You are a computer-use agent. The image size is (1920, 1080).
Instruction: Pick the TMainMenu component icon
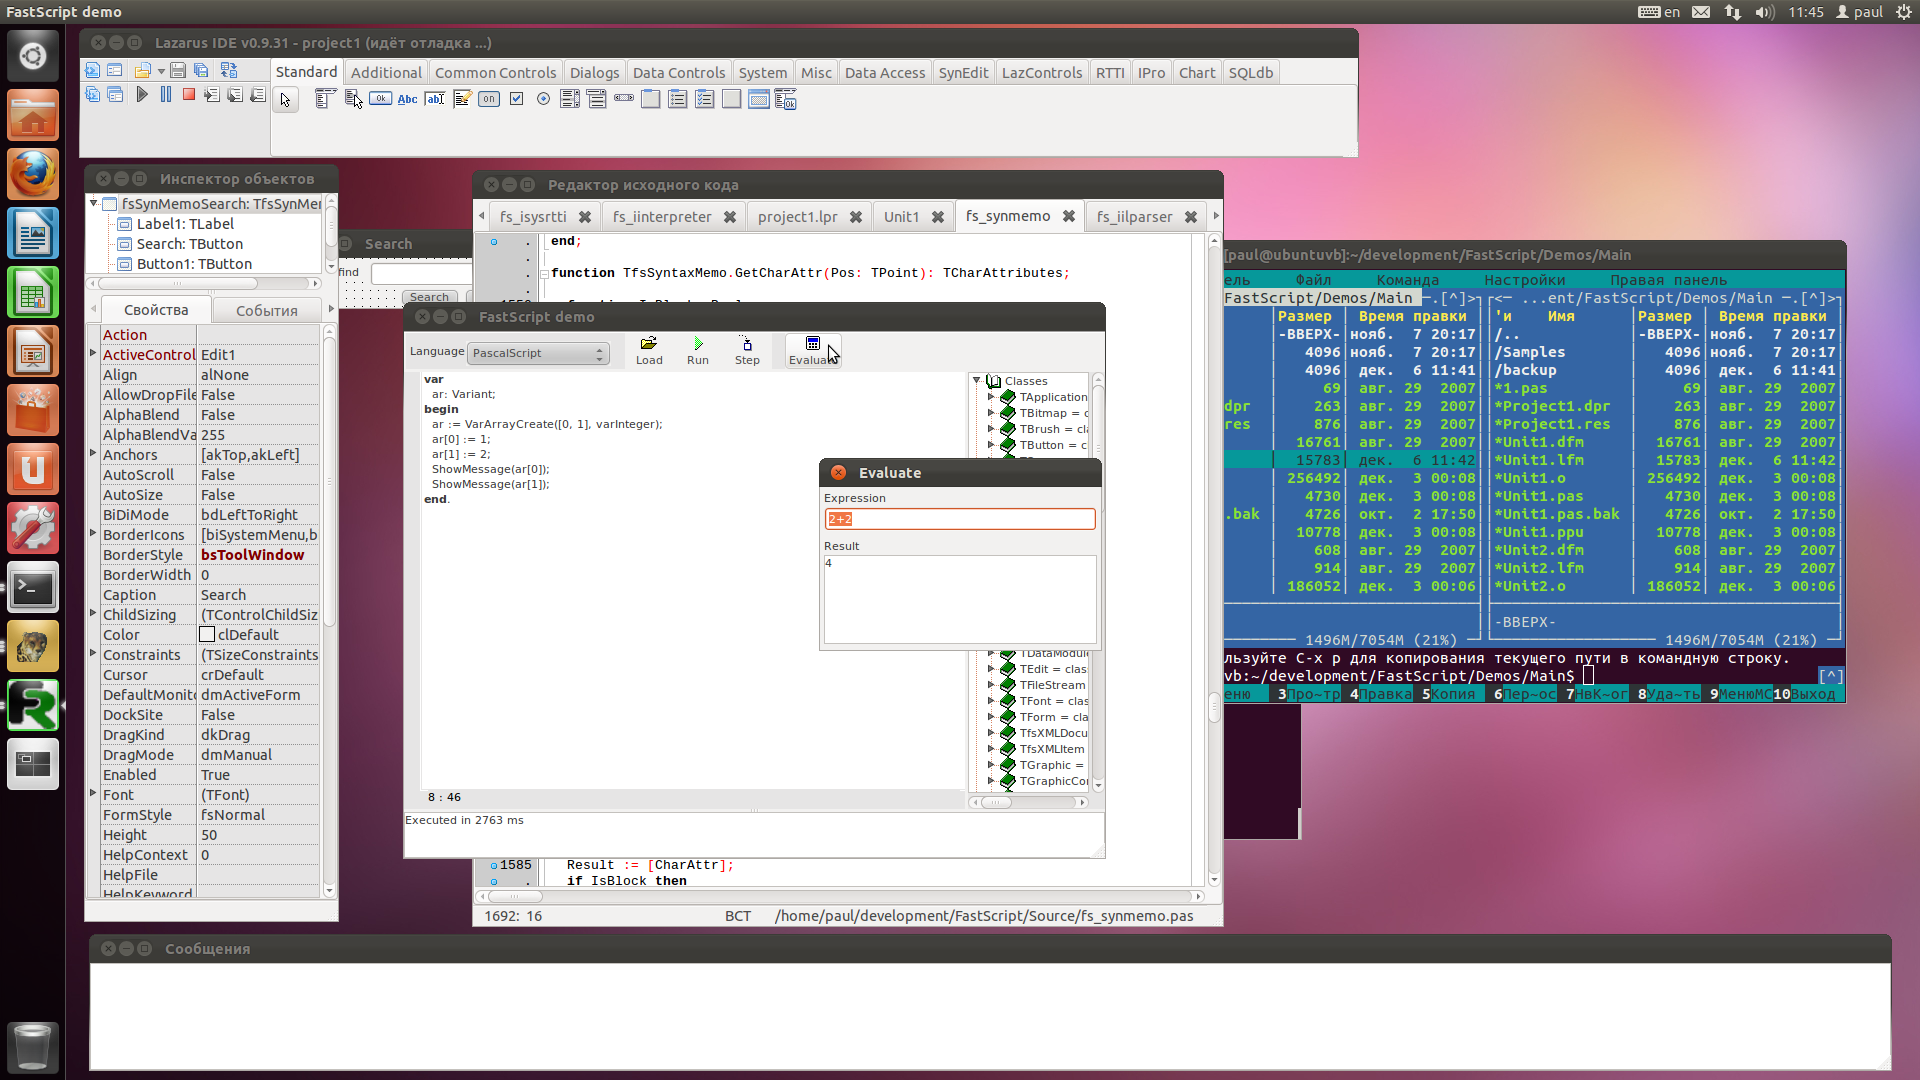click(325, 99)
